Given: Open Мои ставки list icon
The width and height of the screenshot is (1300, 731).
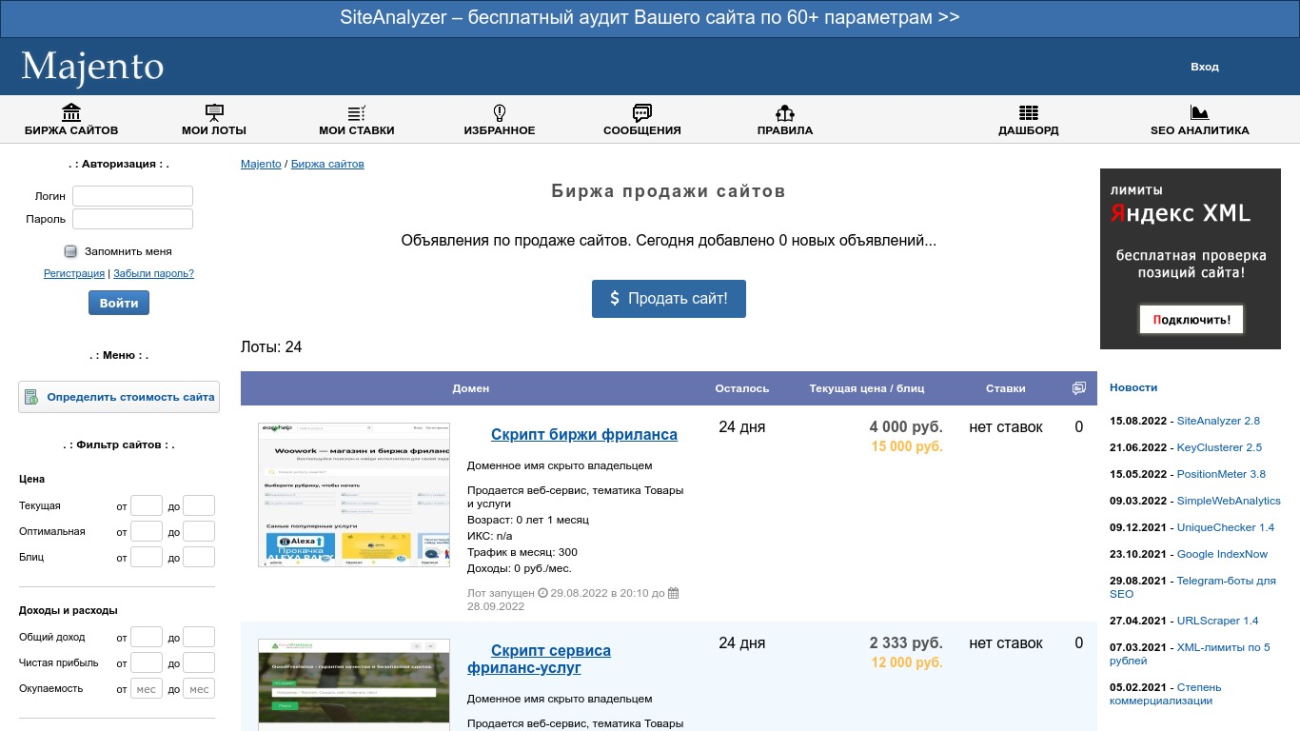Looking at the screenshot, I should pyautogui.click(x=356, y=113).
